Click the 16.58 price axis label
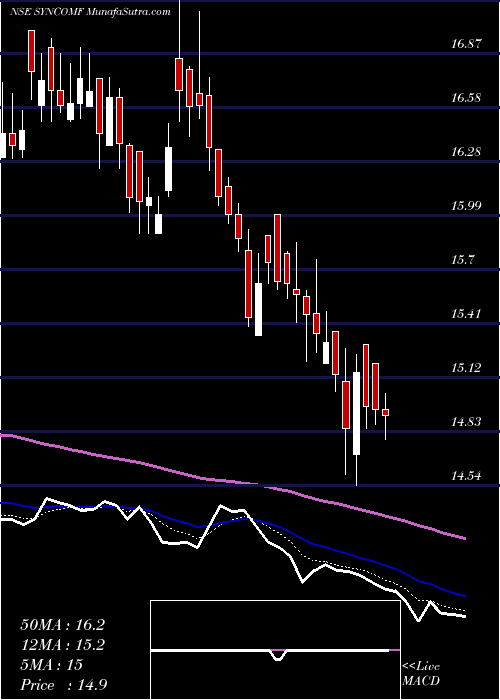Viewport: 500px width, 700px height. pyautogui.click(x=466, y=98)
